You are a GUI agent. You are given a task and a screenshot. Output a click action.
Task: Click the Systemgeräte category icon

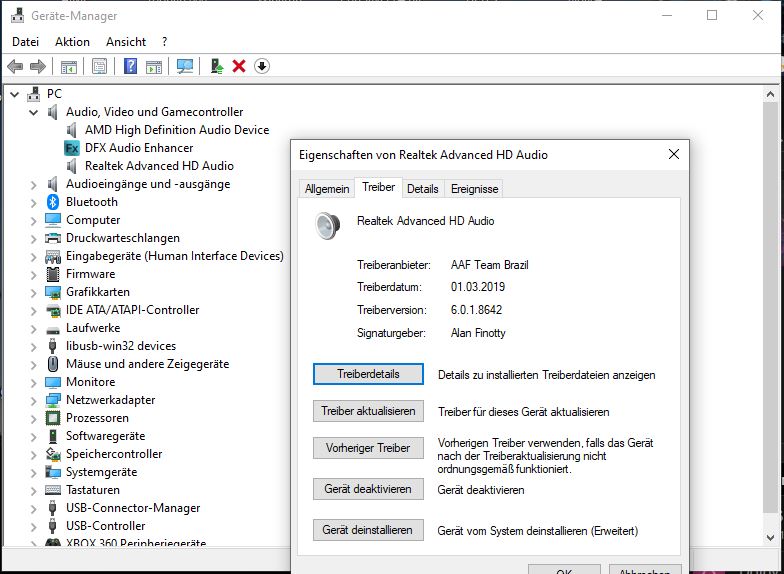coord(53,472)
